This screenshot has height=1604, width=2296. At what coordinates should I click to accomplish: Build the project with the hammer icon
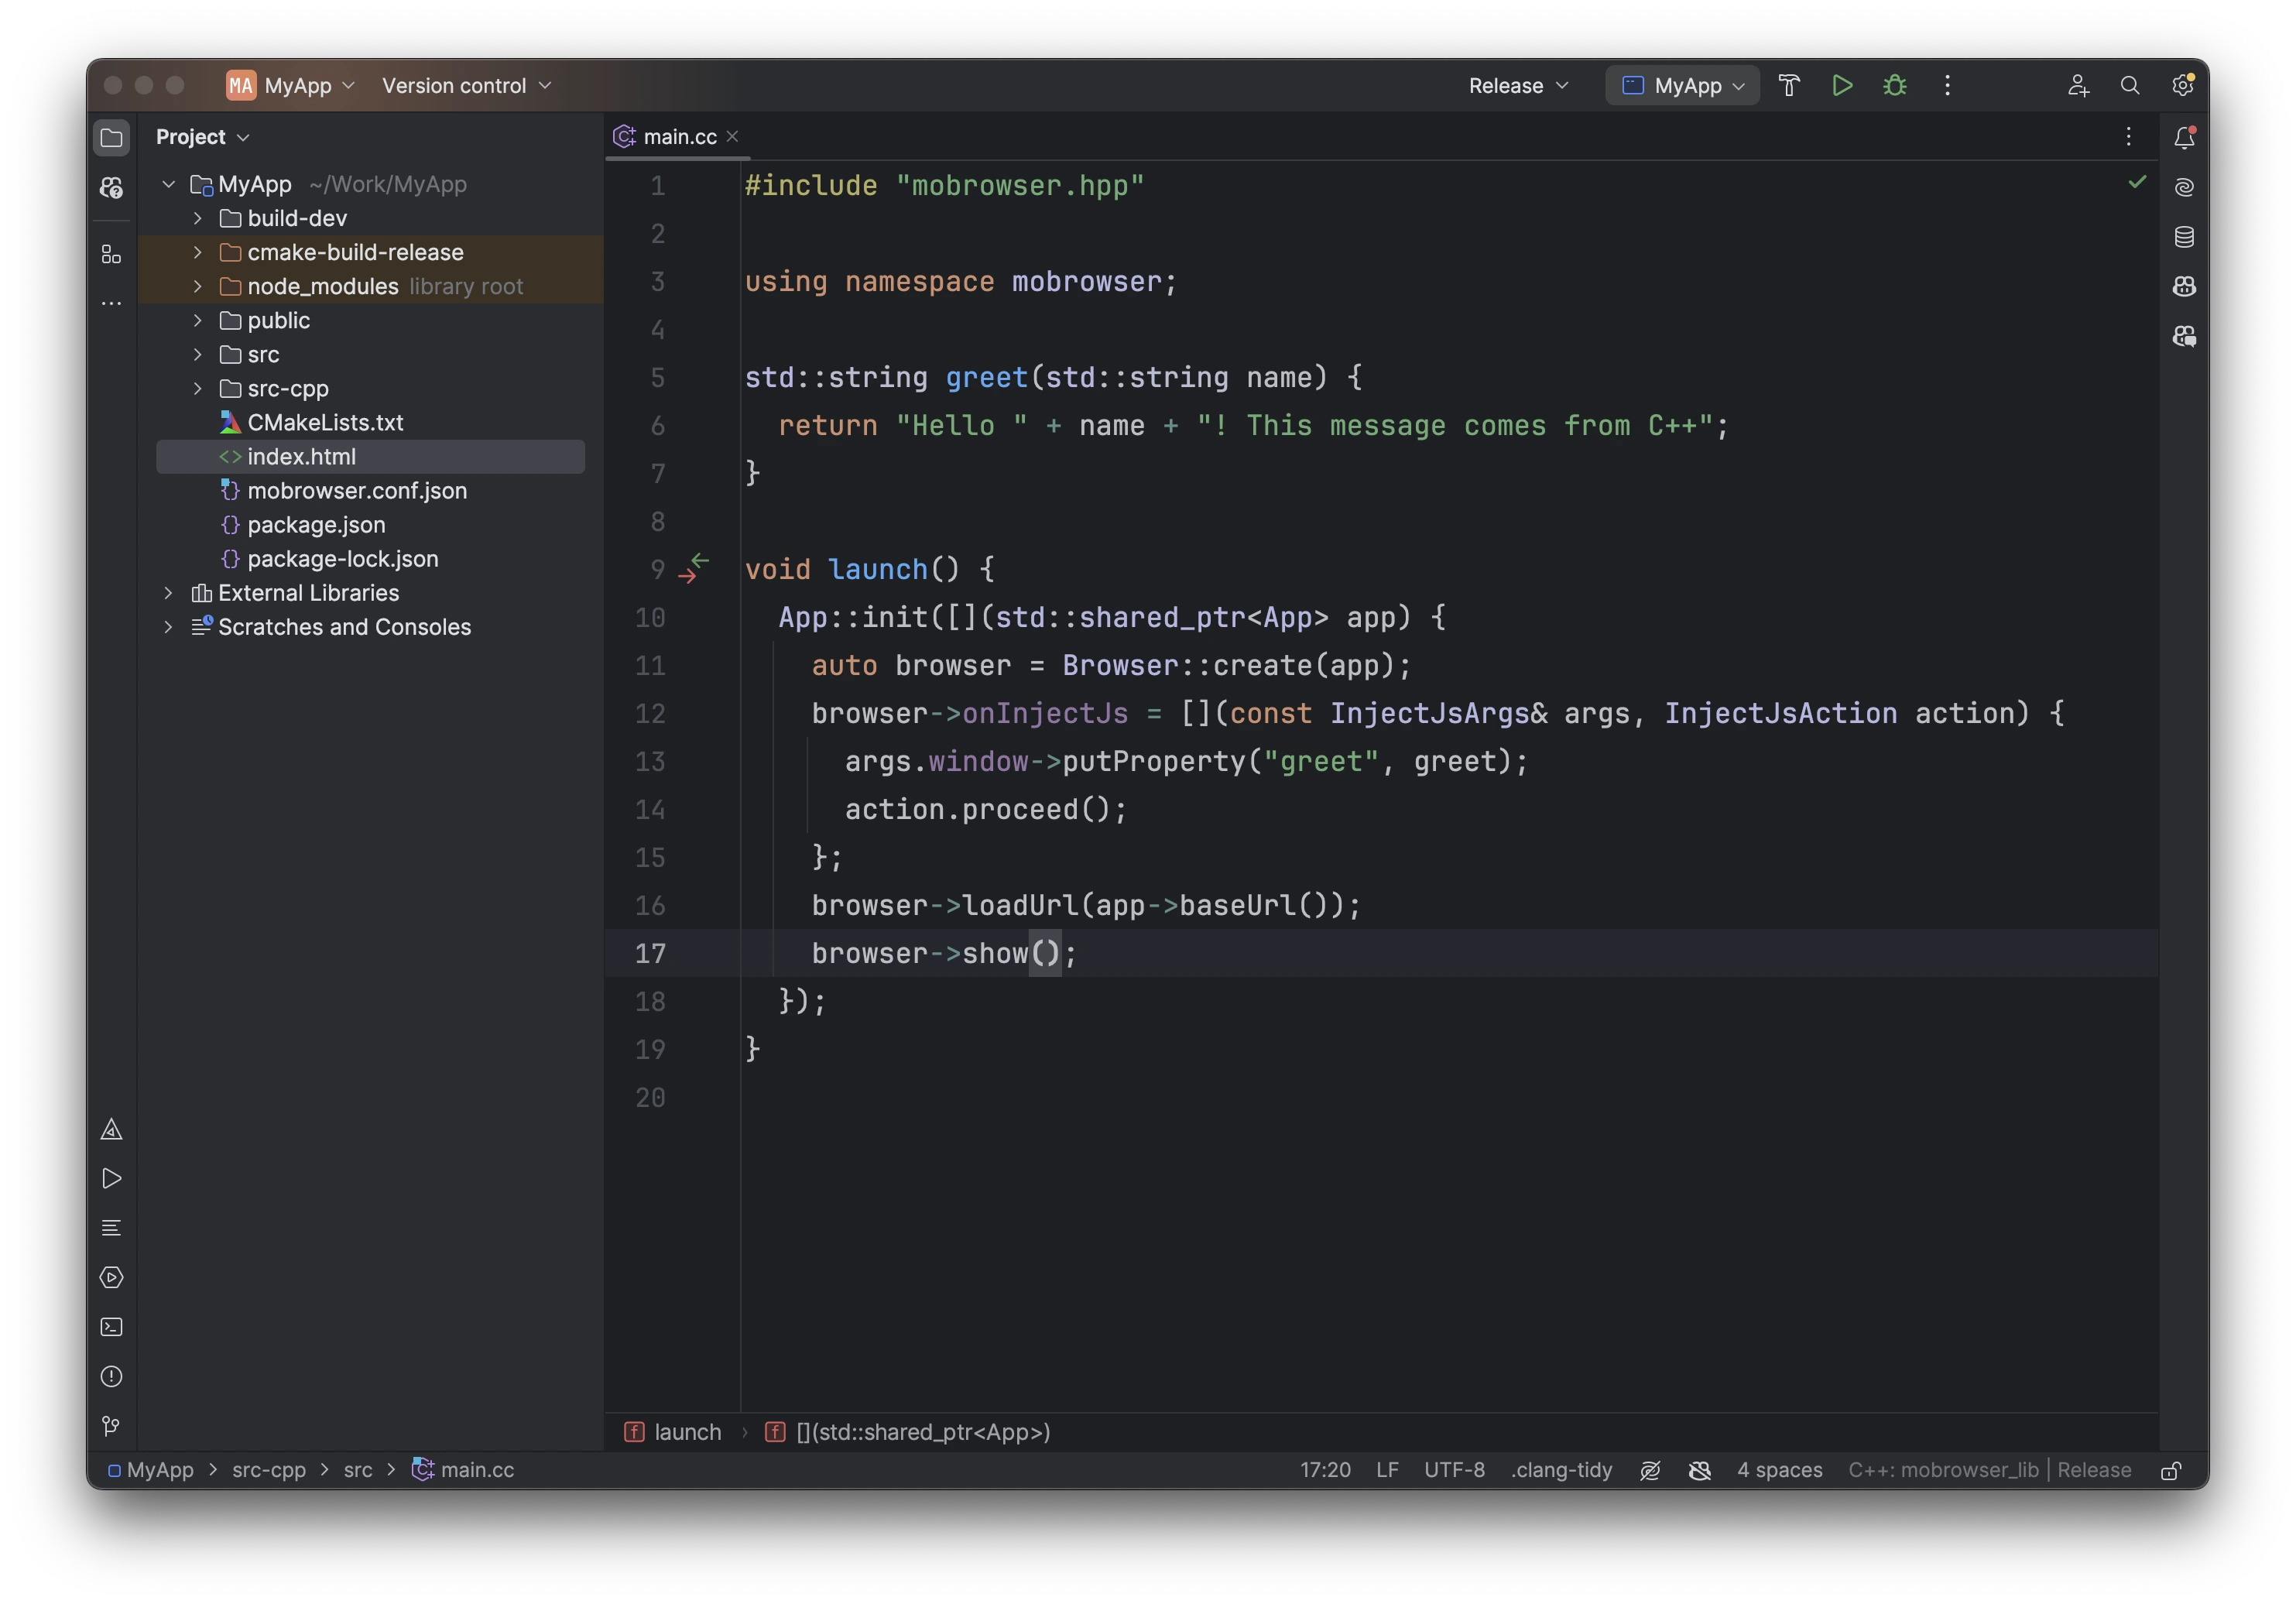point(1789,85)
